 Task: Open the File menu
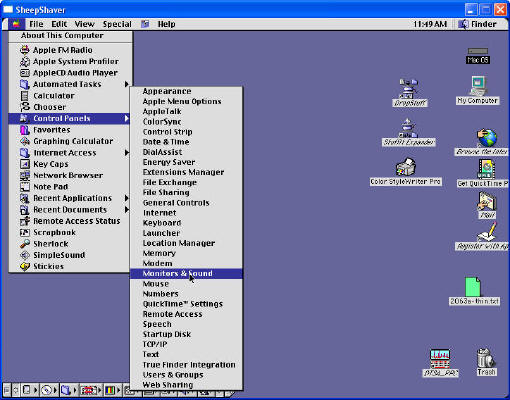coord(36,24)
